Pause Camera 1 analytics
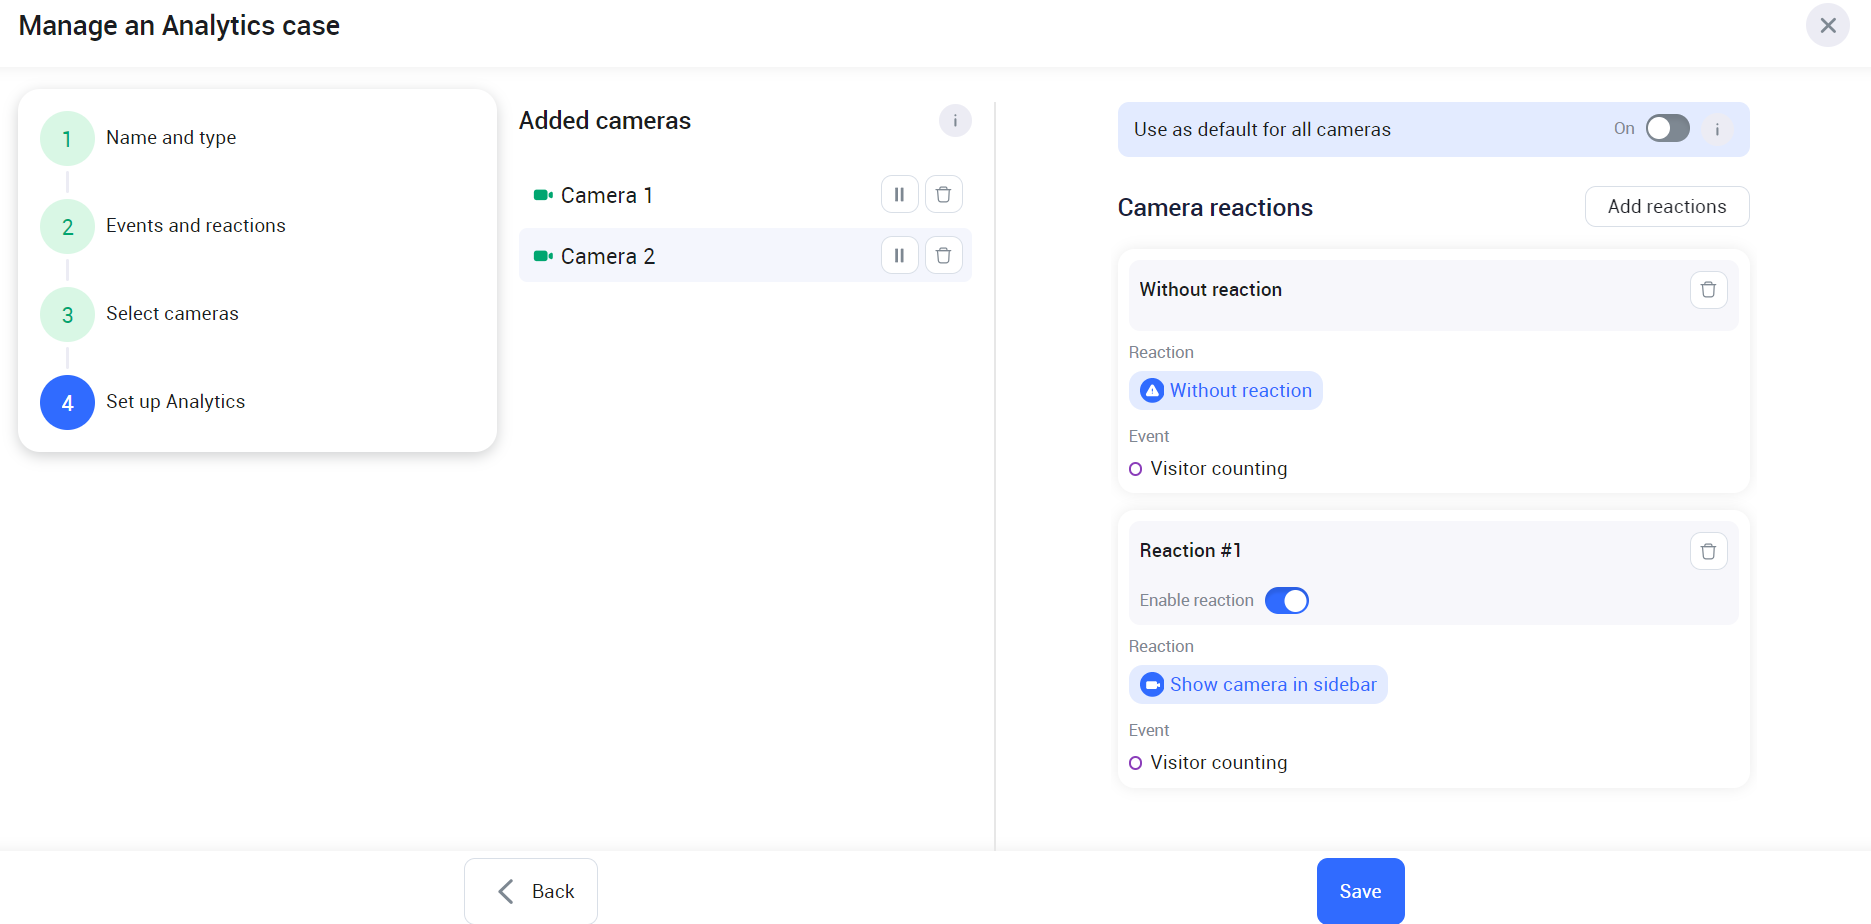This screenshot has height=924, width=1871. [x=899, y=195]
